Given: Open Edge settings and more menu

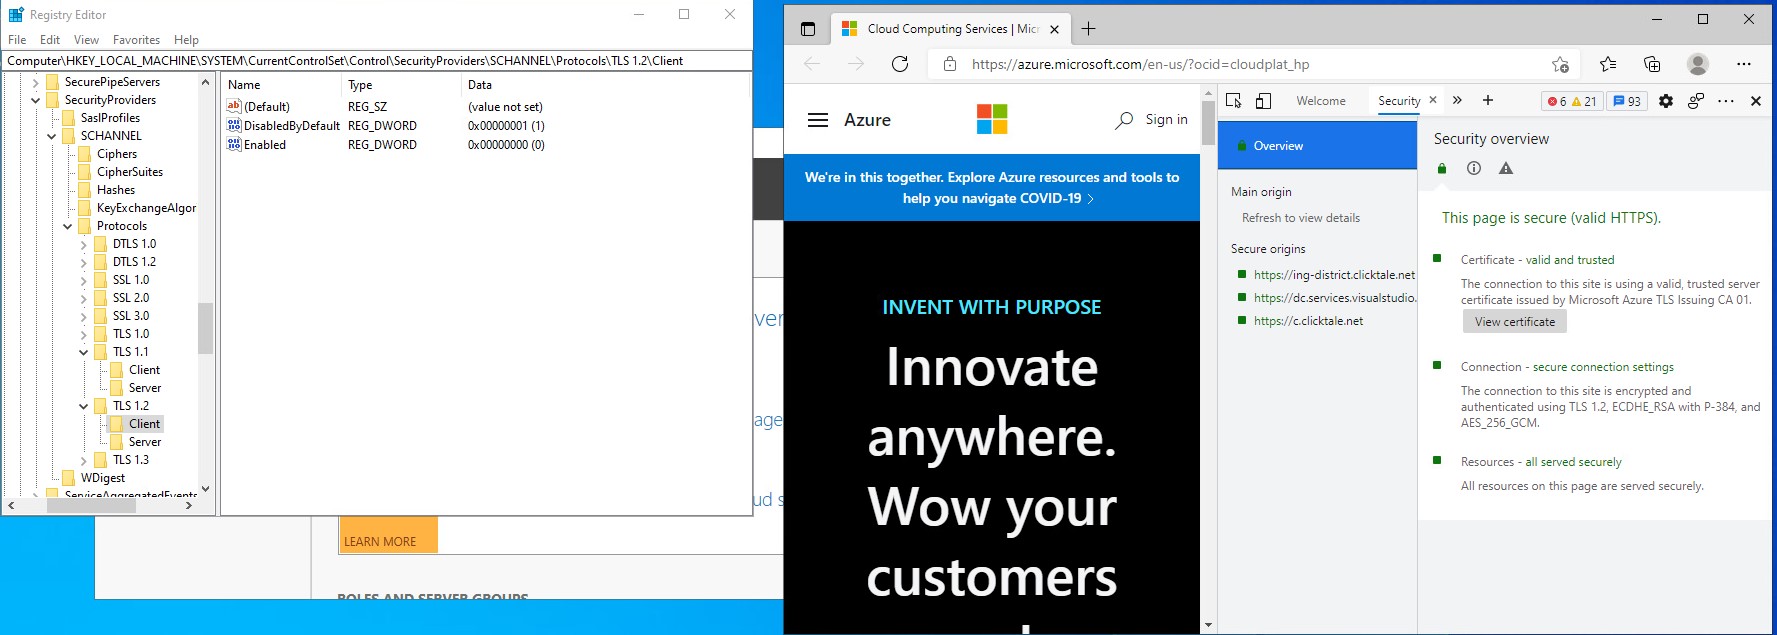Looking at the screenshot, I should point(1744,64).
